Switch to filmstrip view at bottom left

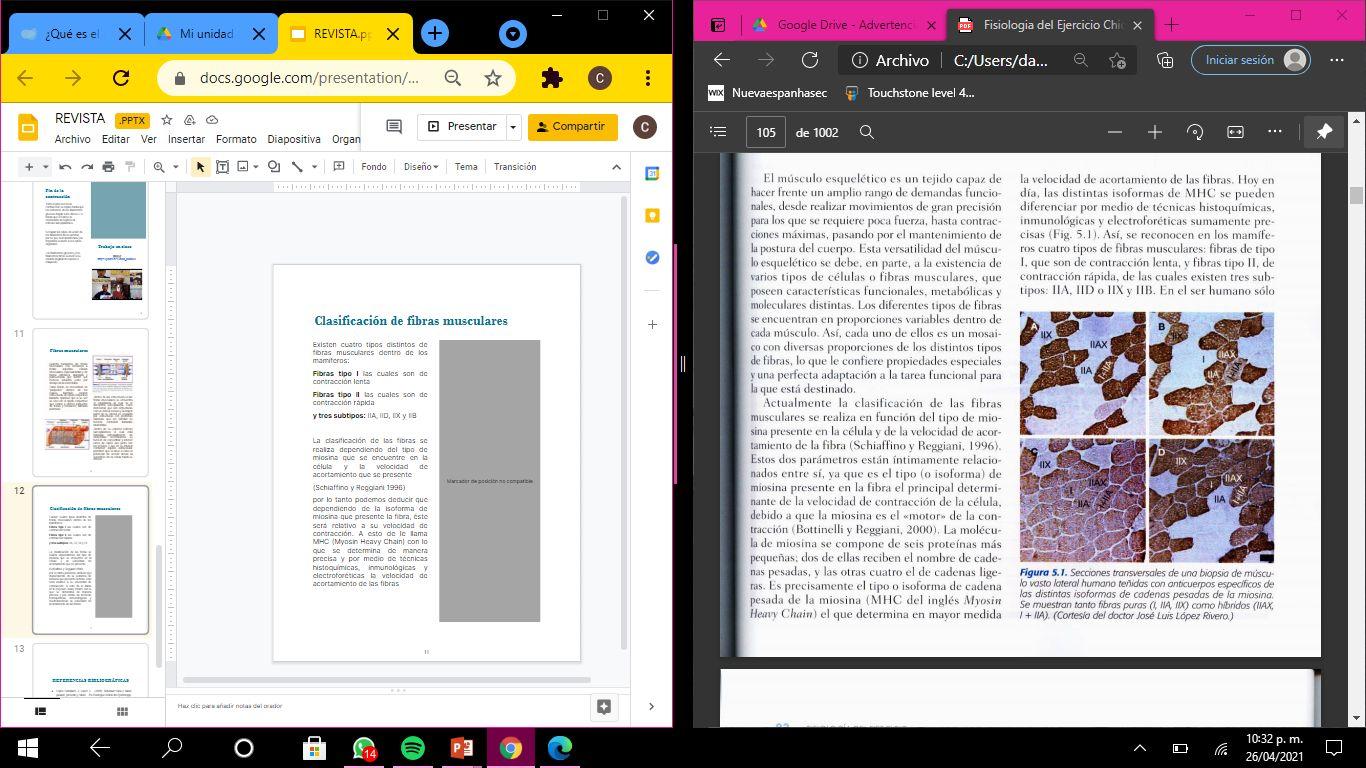coord(41,711)
